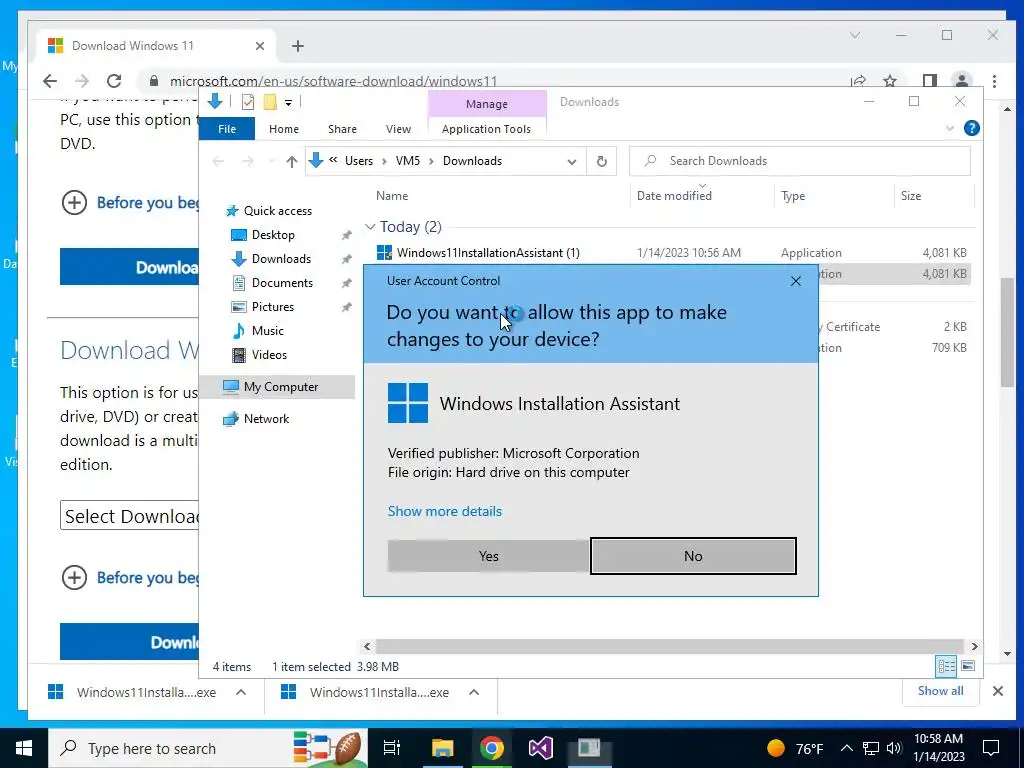Expand the ribbon with the chevron
1024x768 pixels.
click(950, 128)
